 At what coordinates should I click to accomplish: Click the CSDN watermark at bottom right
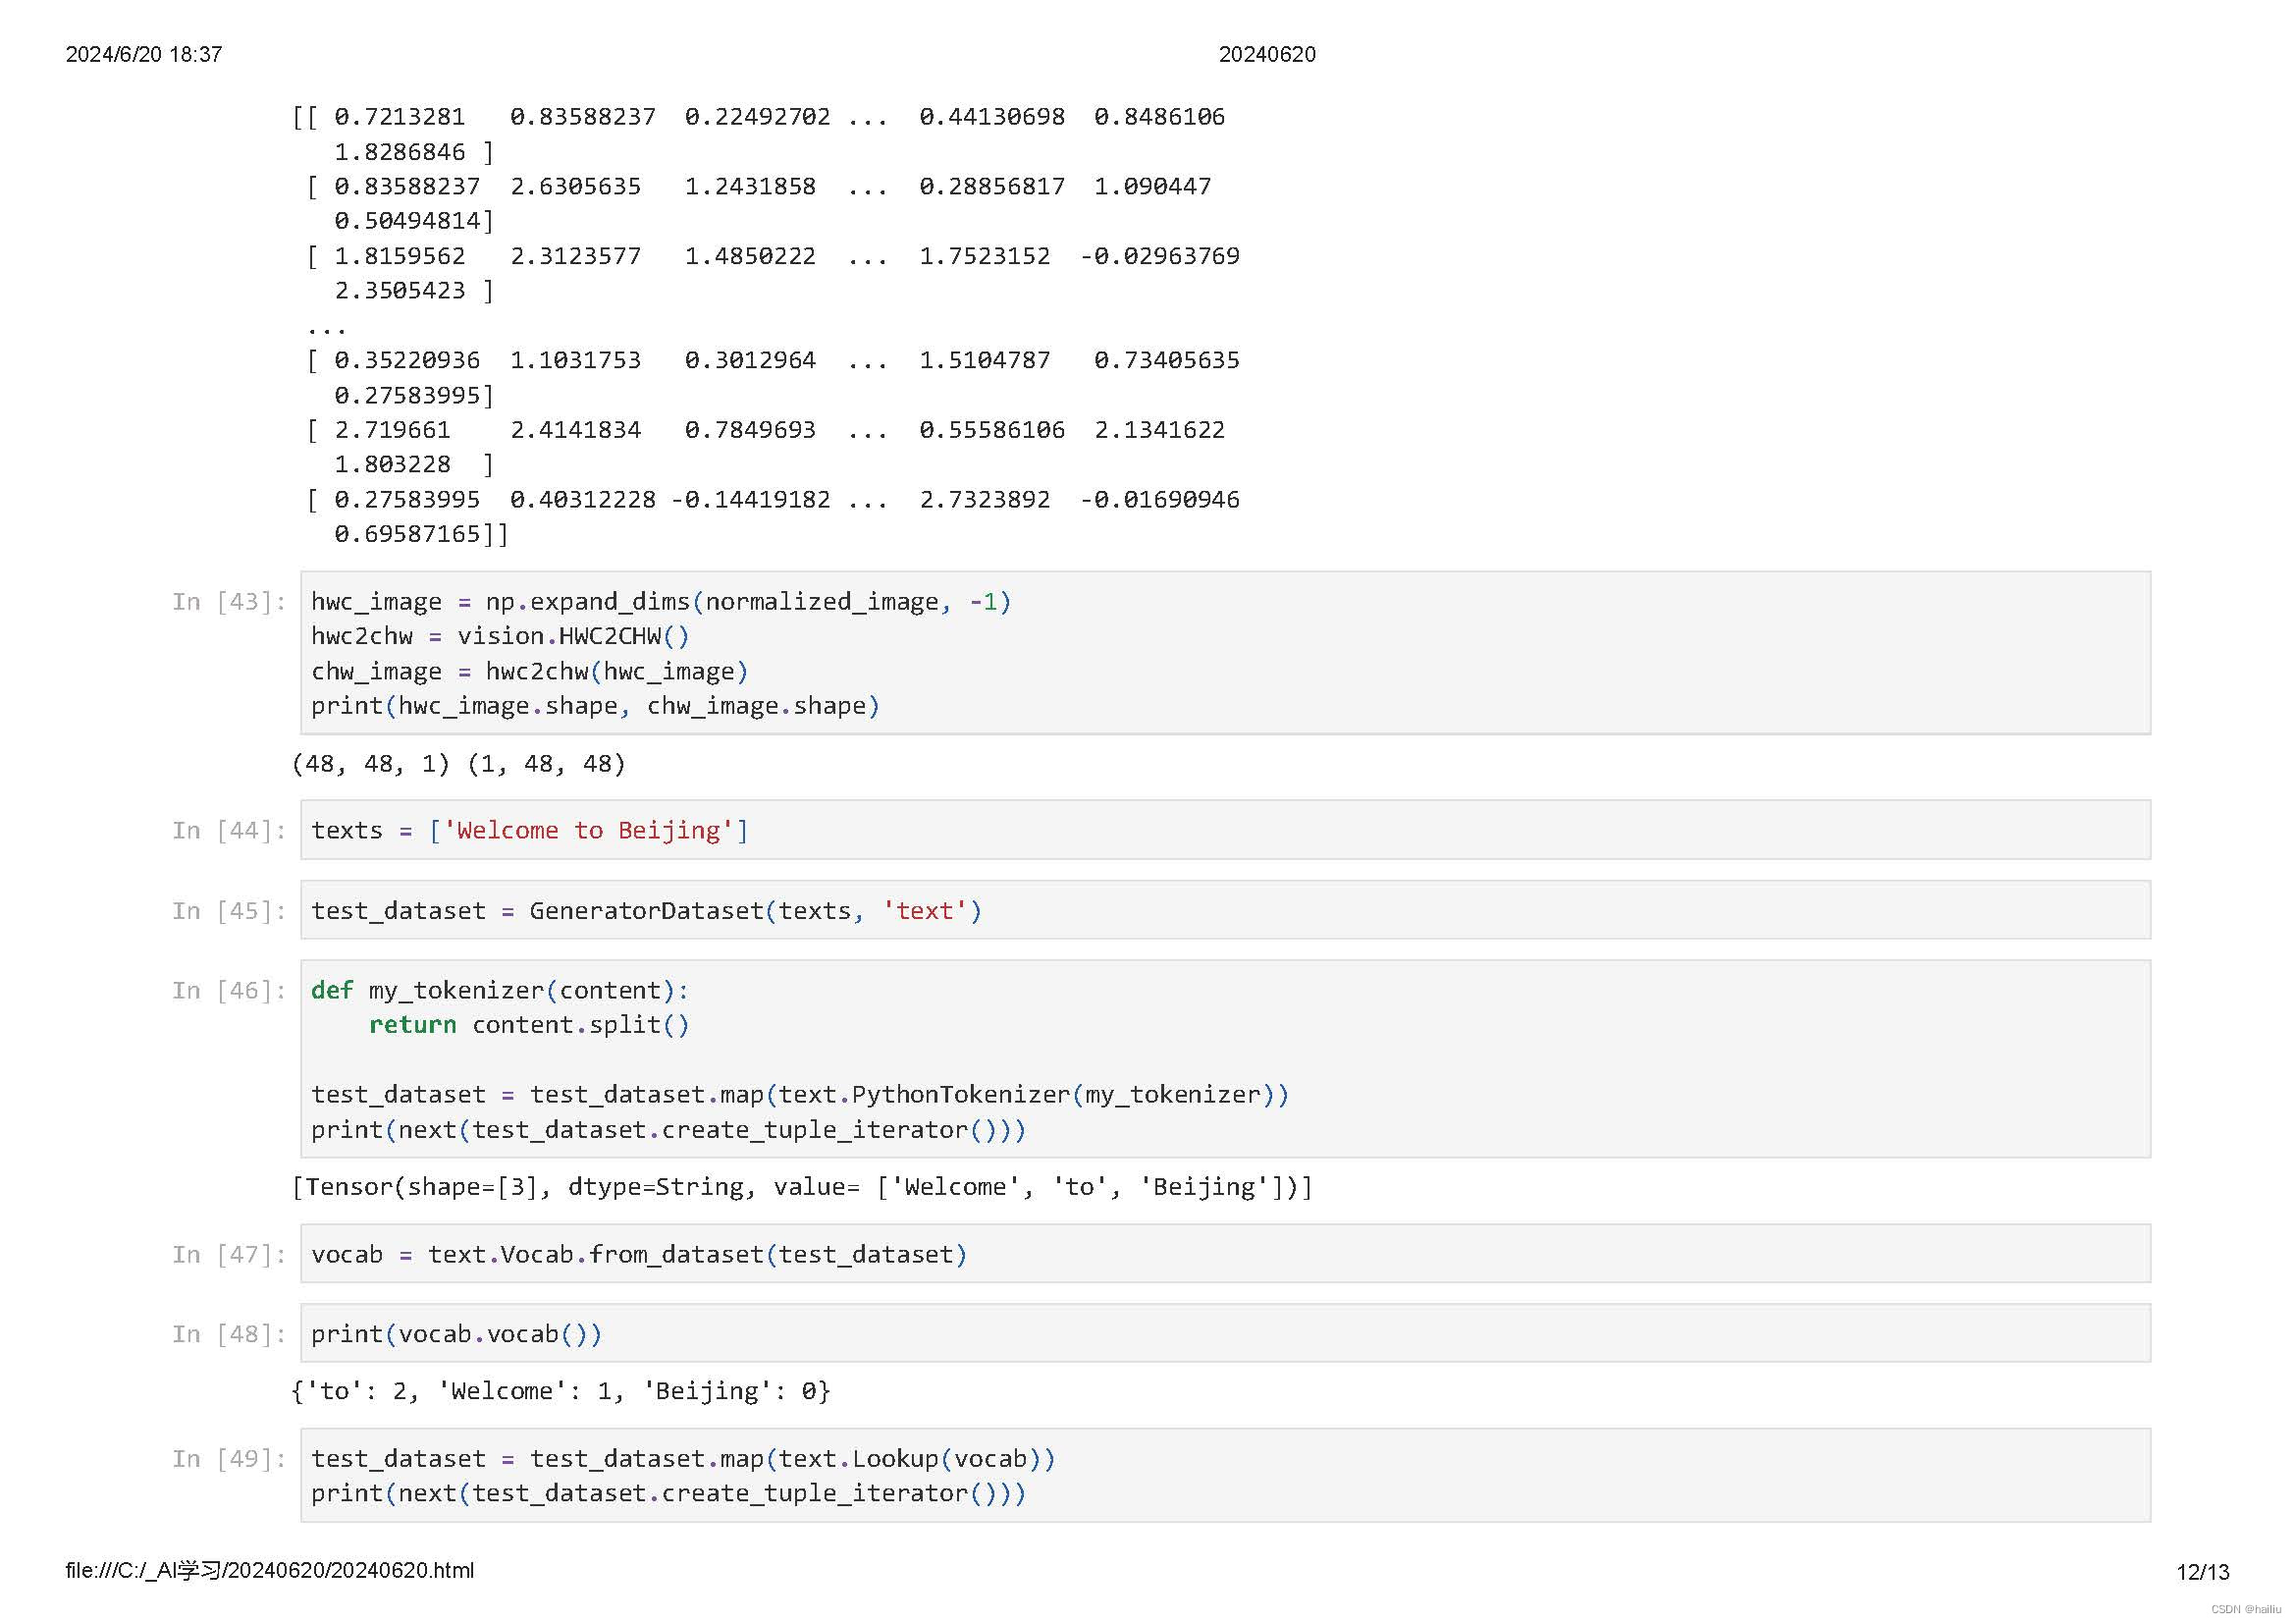coord(2245,1609)
